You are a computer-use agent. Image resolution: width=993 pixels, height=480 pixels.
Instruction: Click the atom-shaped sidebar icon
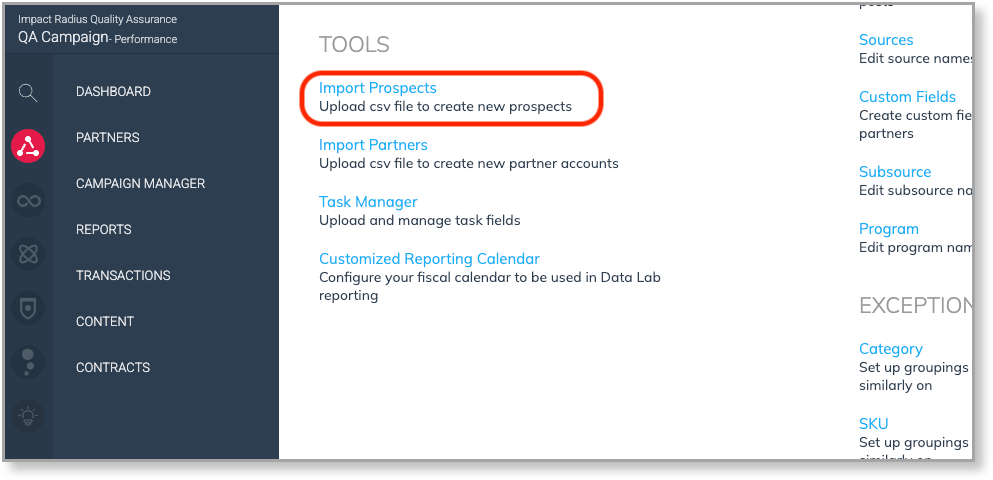[x=28, y=254]
